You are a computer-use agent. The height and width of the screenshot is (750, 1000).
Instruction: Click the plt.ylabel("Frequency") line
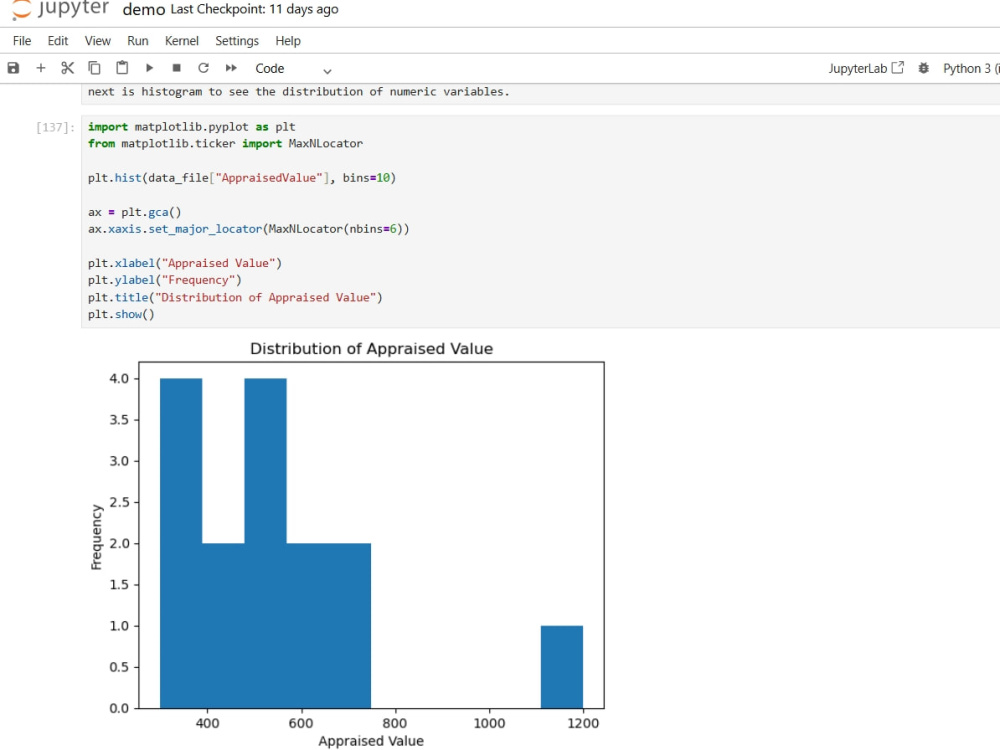pyautogui.click(x=165, y=280)
